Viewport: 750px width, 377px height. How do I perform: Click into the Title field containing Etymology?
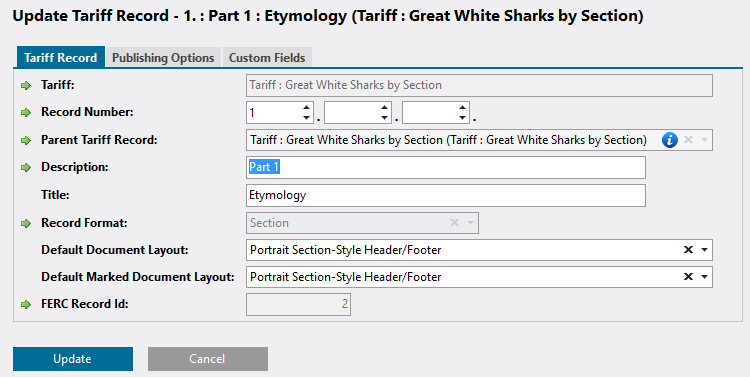point(446,195)
